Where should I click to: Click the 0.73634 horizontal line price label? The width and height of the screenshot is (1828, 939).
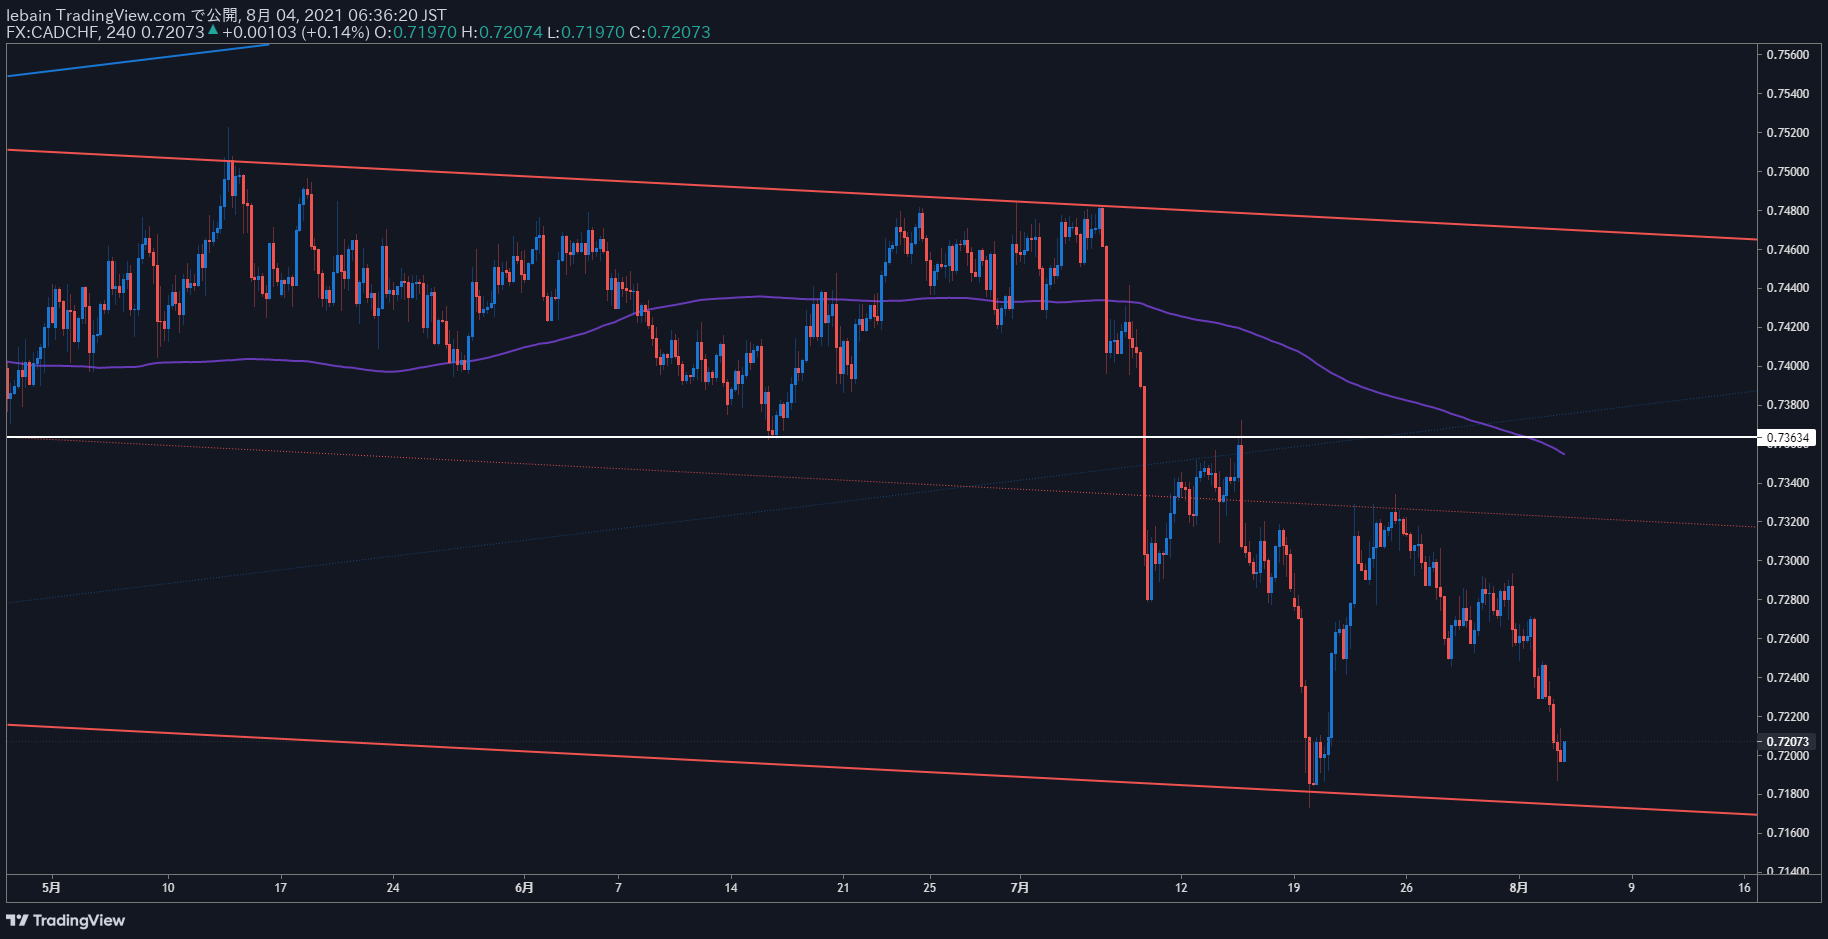1788,438
